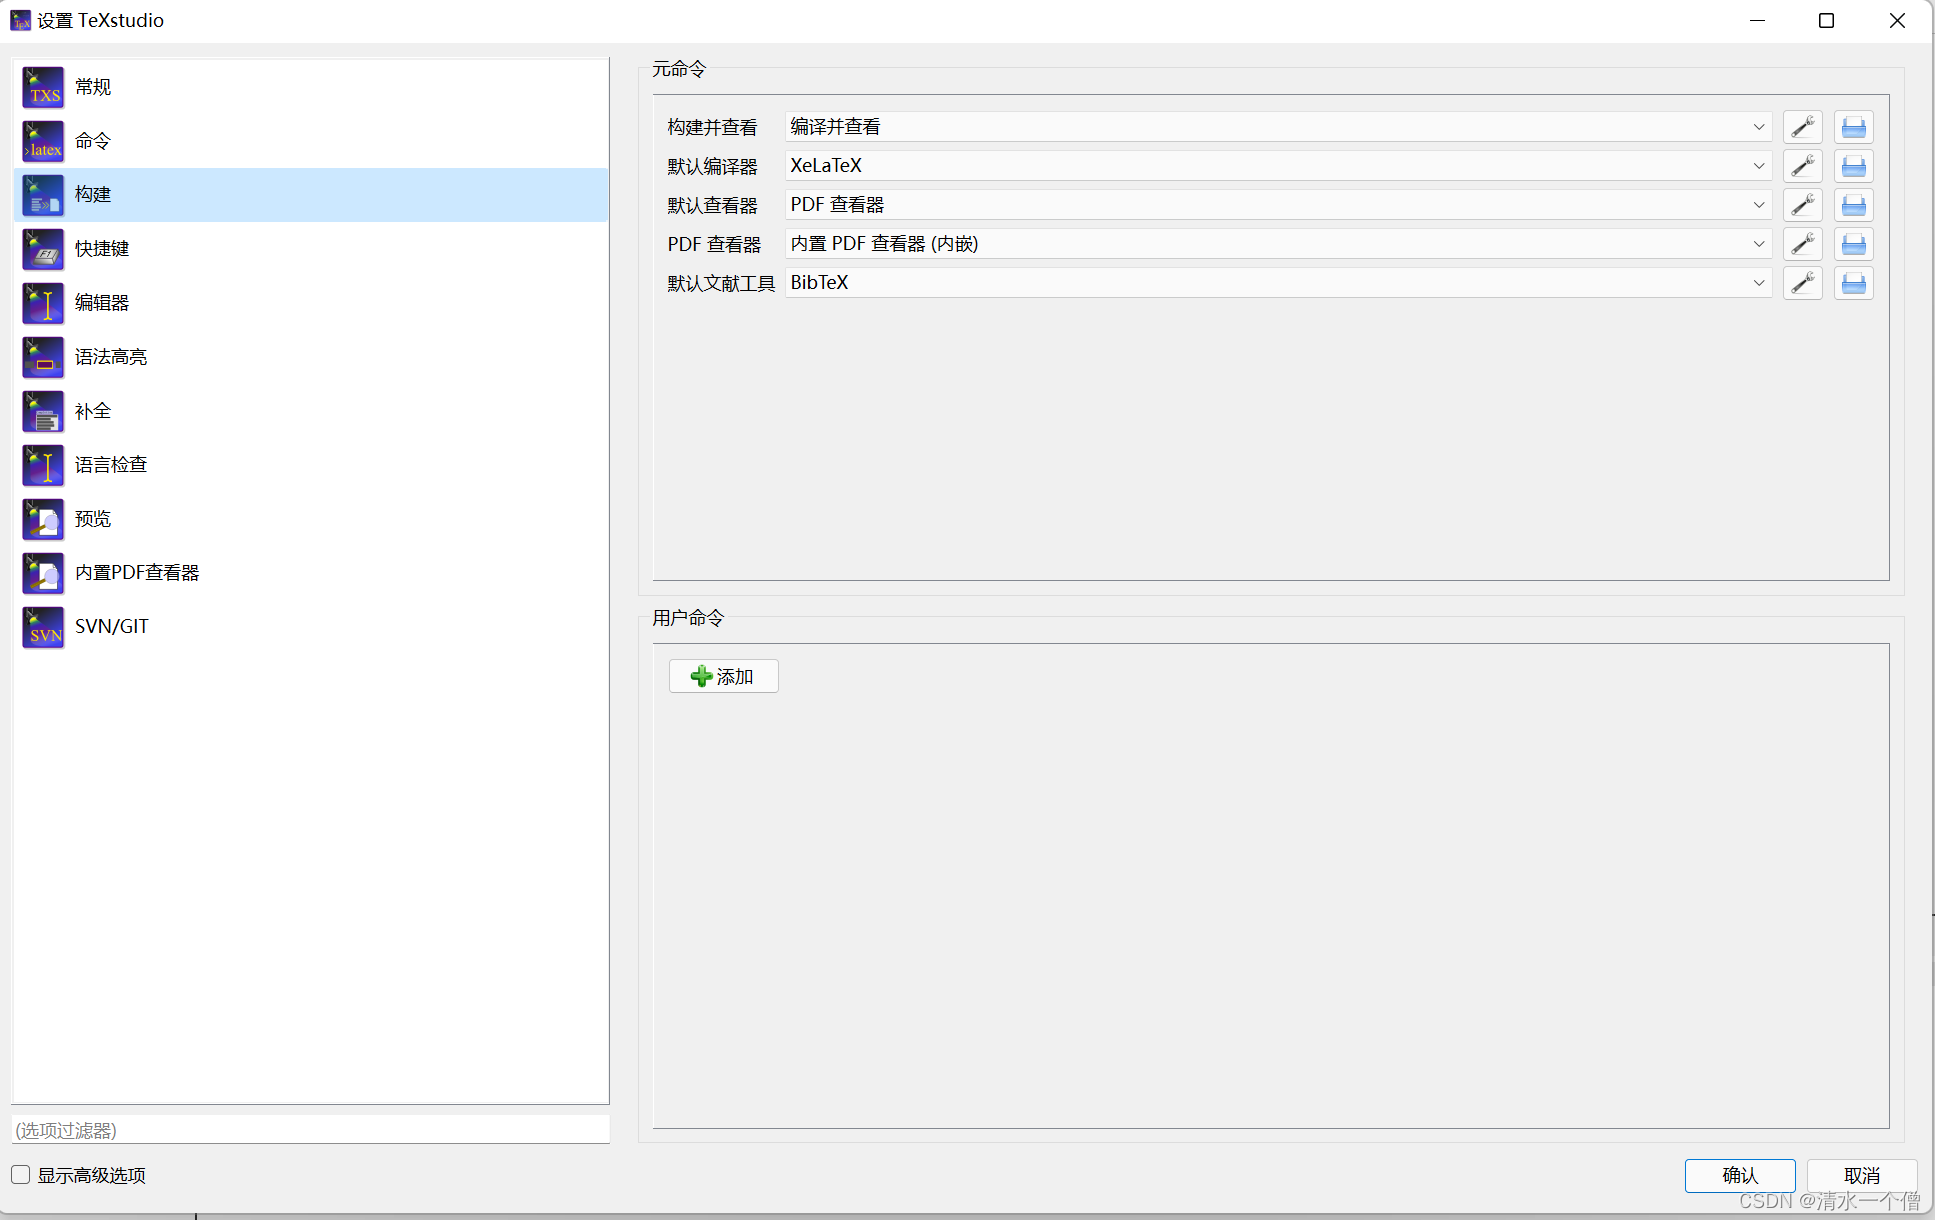Select 语法高亮 in sidebar

(x=110, y=357)
